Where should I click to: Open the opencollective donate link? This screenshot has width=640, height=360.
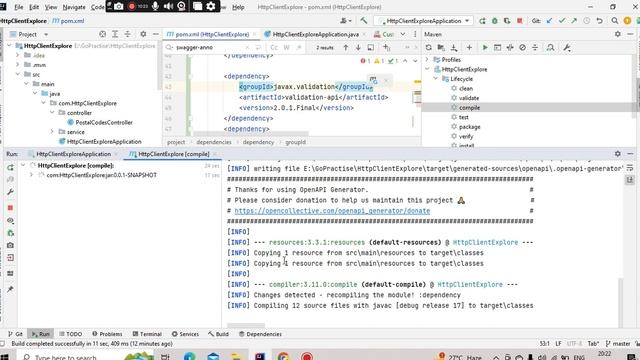tap(332, 211)
